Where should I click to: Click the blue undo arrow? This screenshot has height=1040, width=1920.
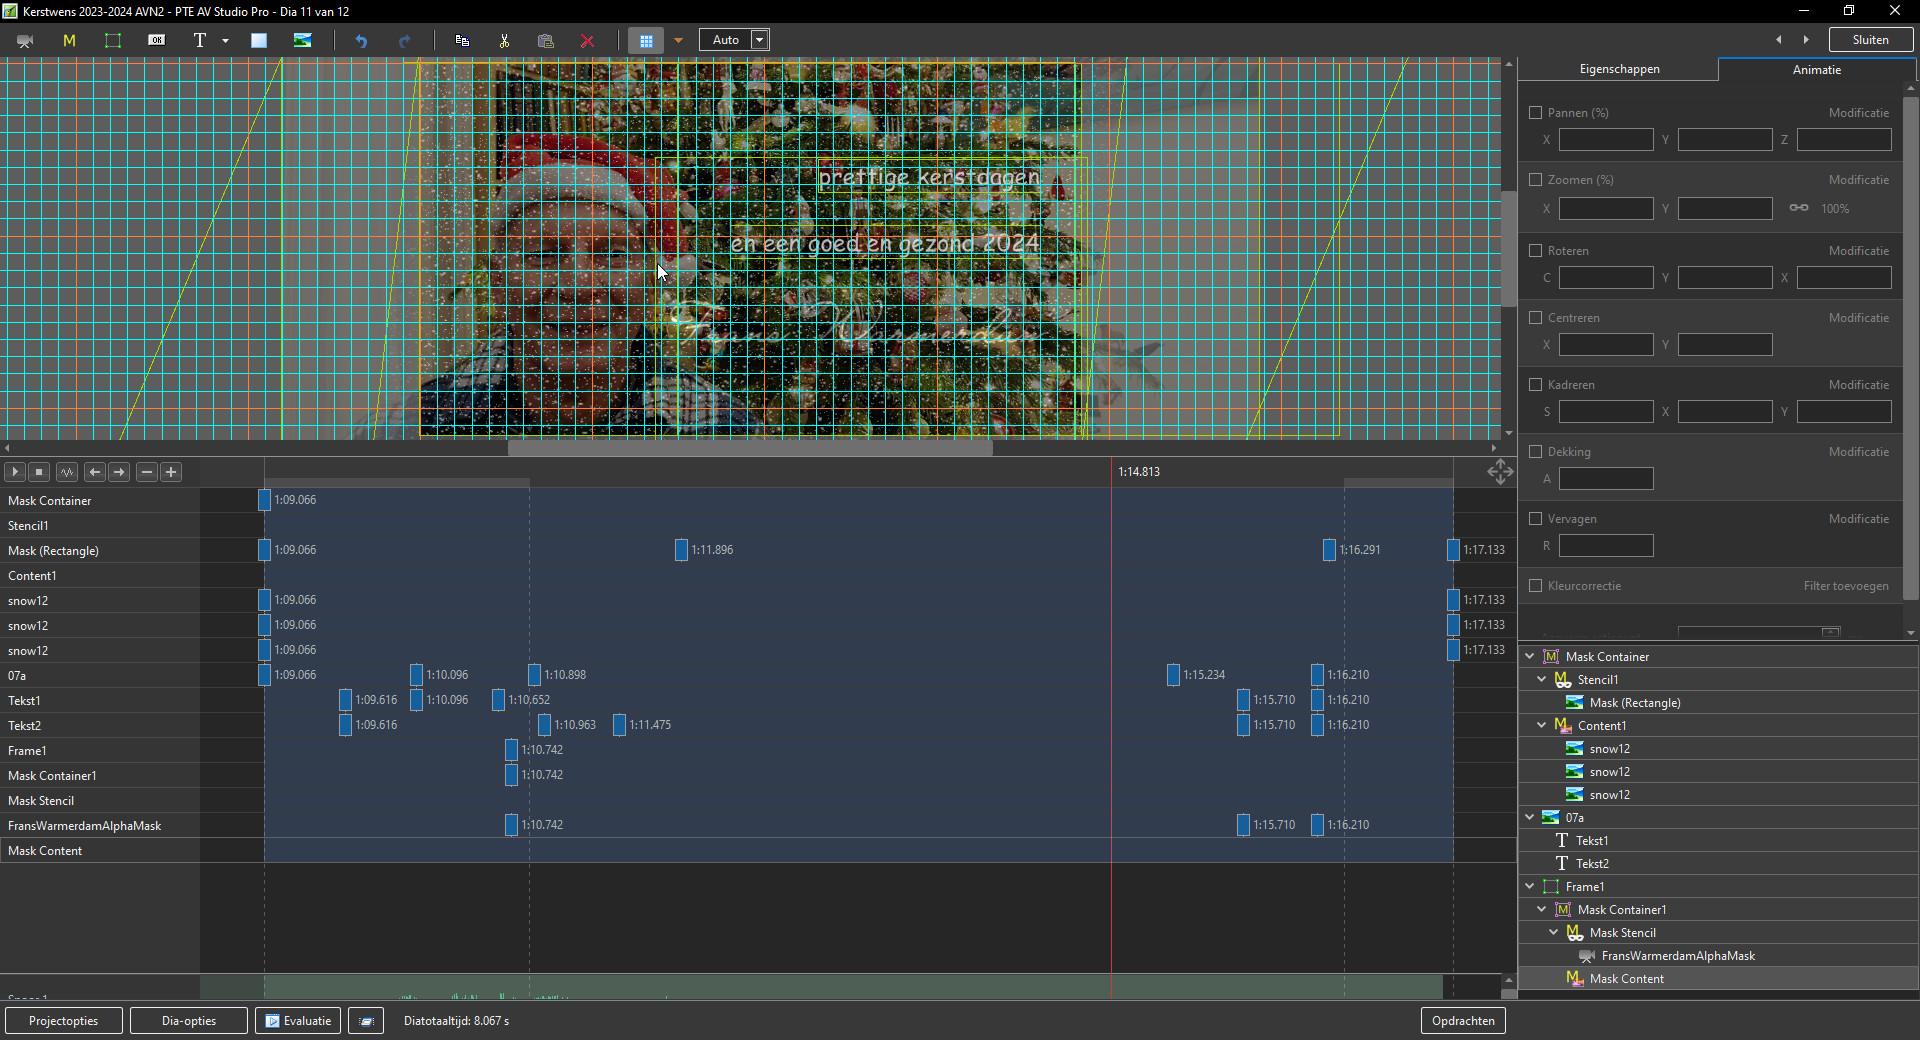click(x=361, y=41)
